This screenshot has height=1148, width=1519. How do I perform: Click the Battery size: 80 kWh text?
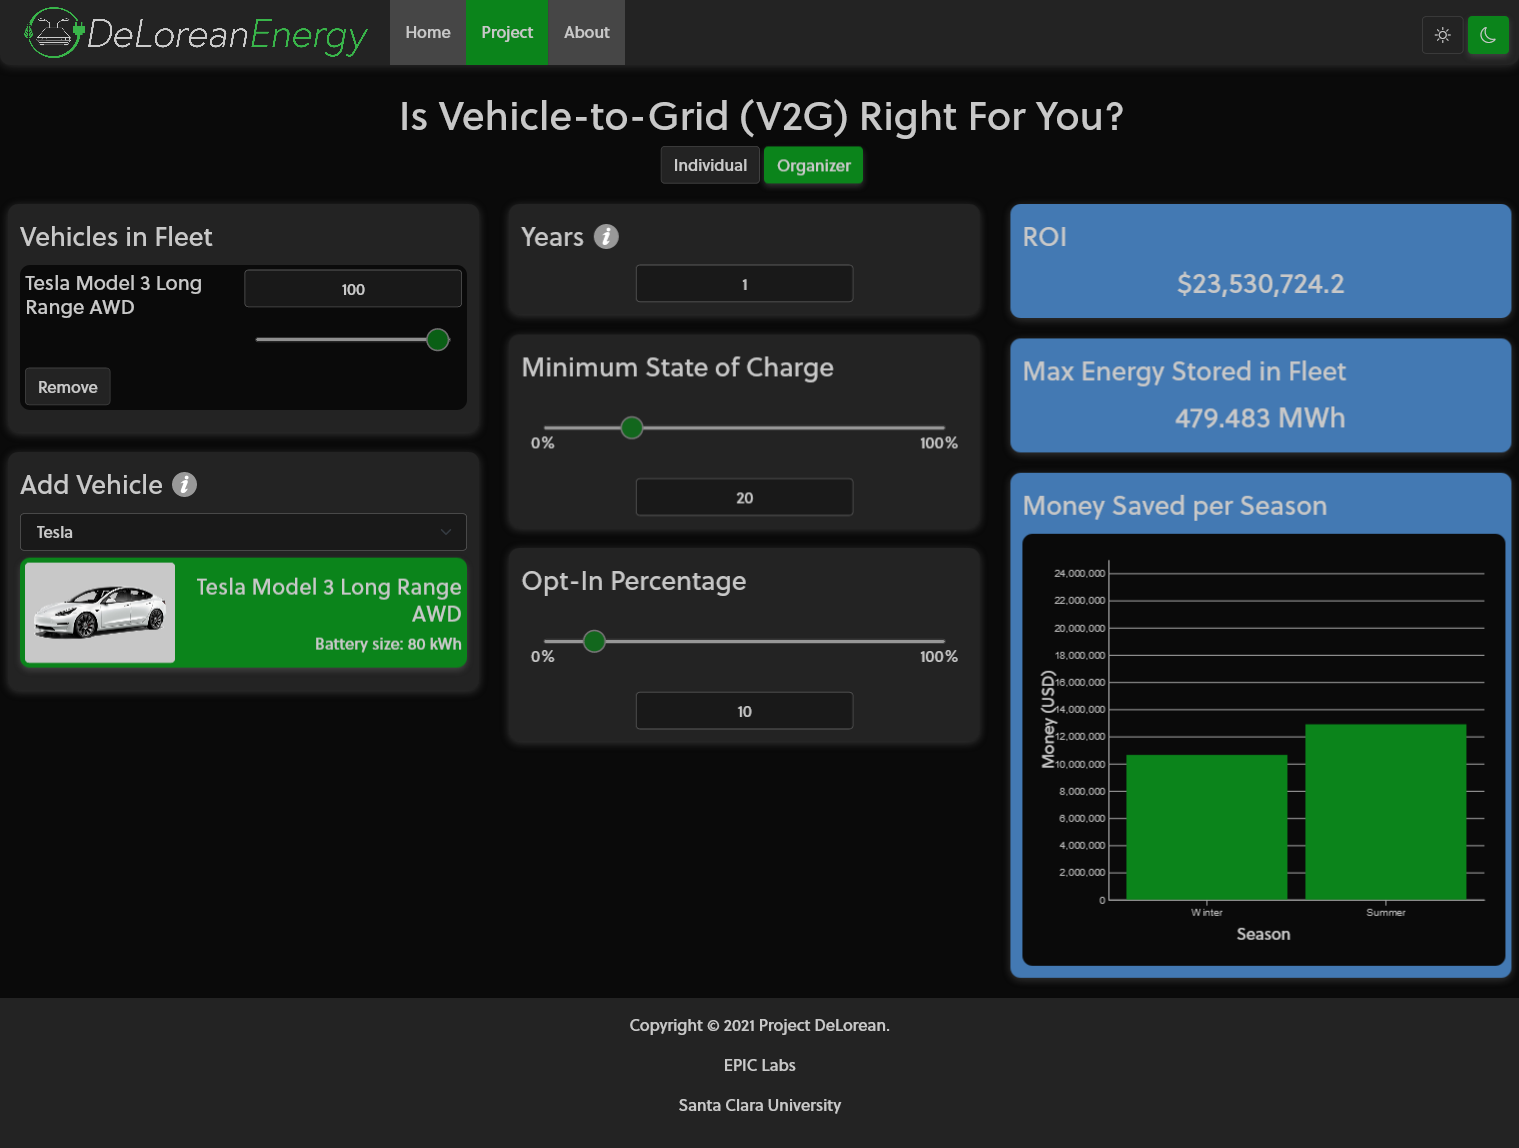pyautogui.click(x=388, y=644)
